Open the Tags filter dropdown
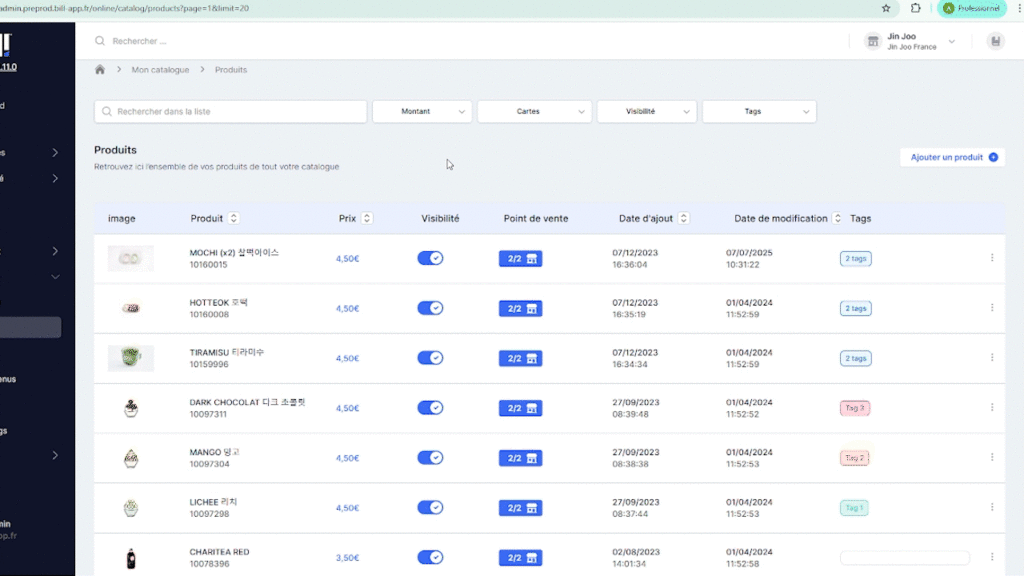 point(759,112)
